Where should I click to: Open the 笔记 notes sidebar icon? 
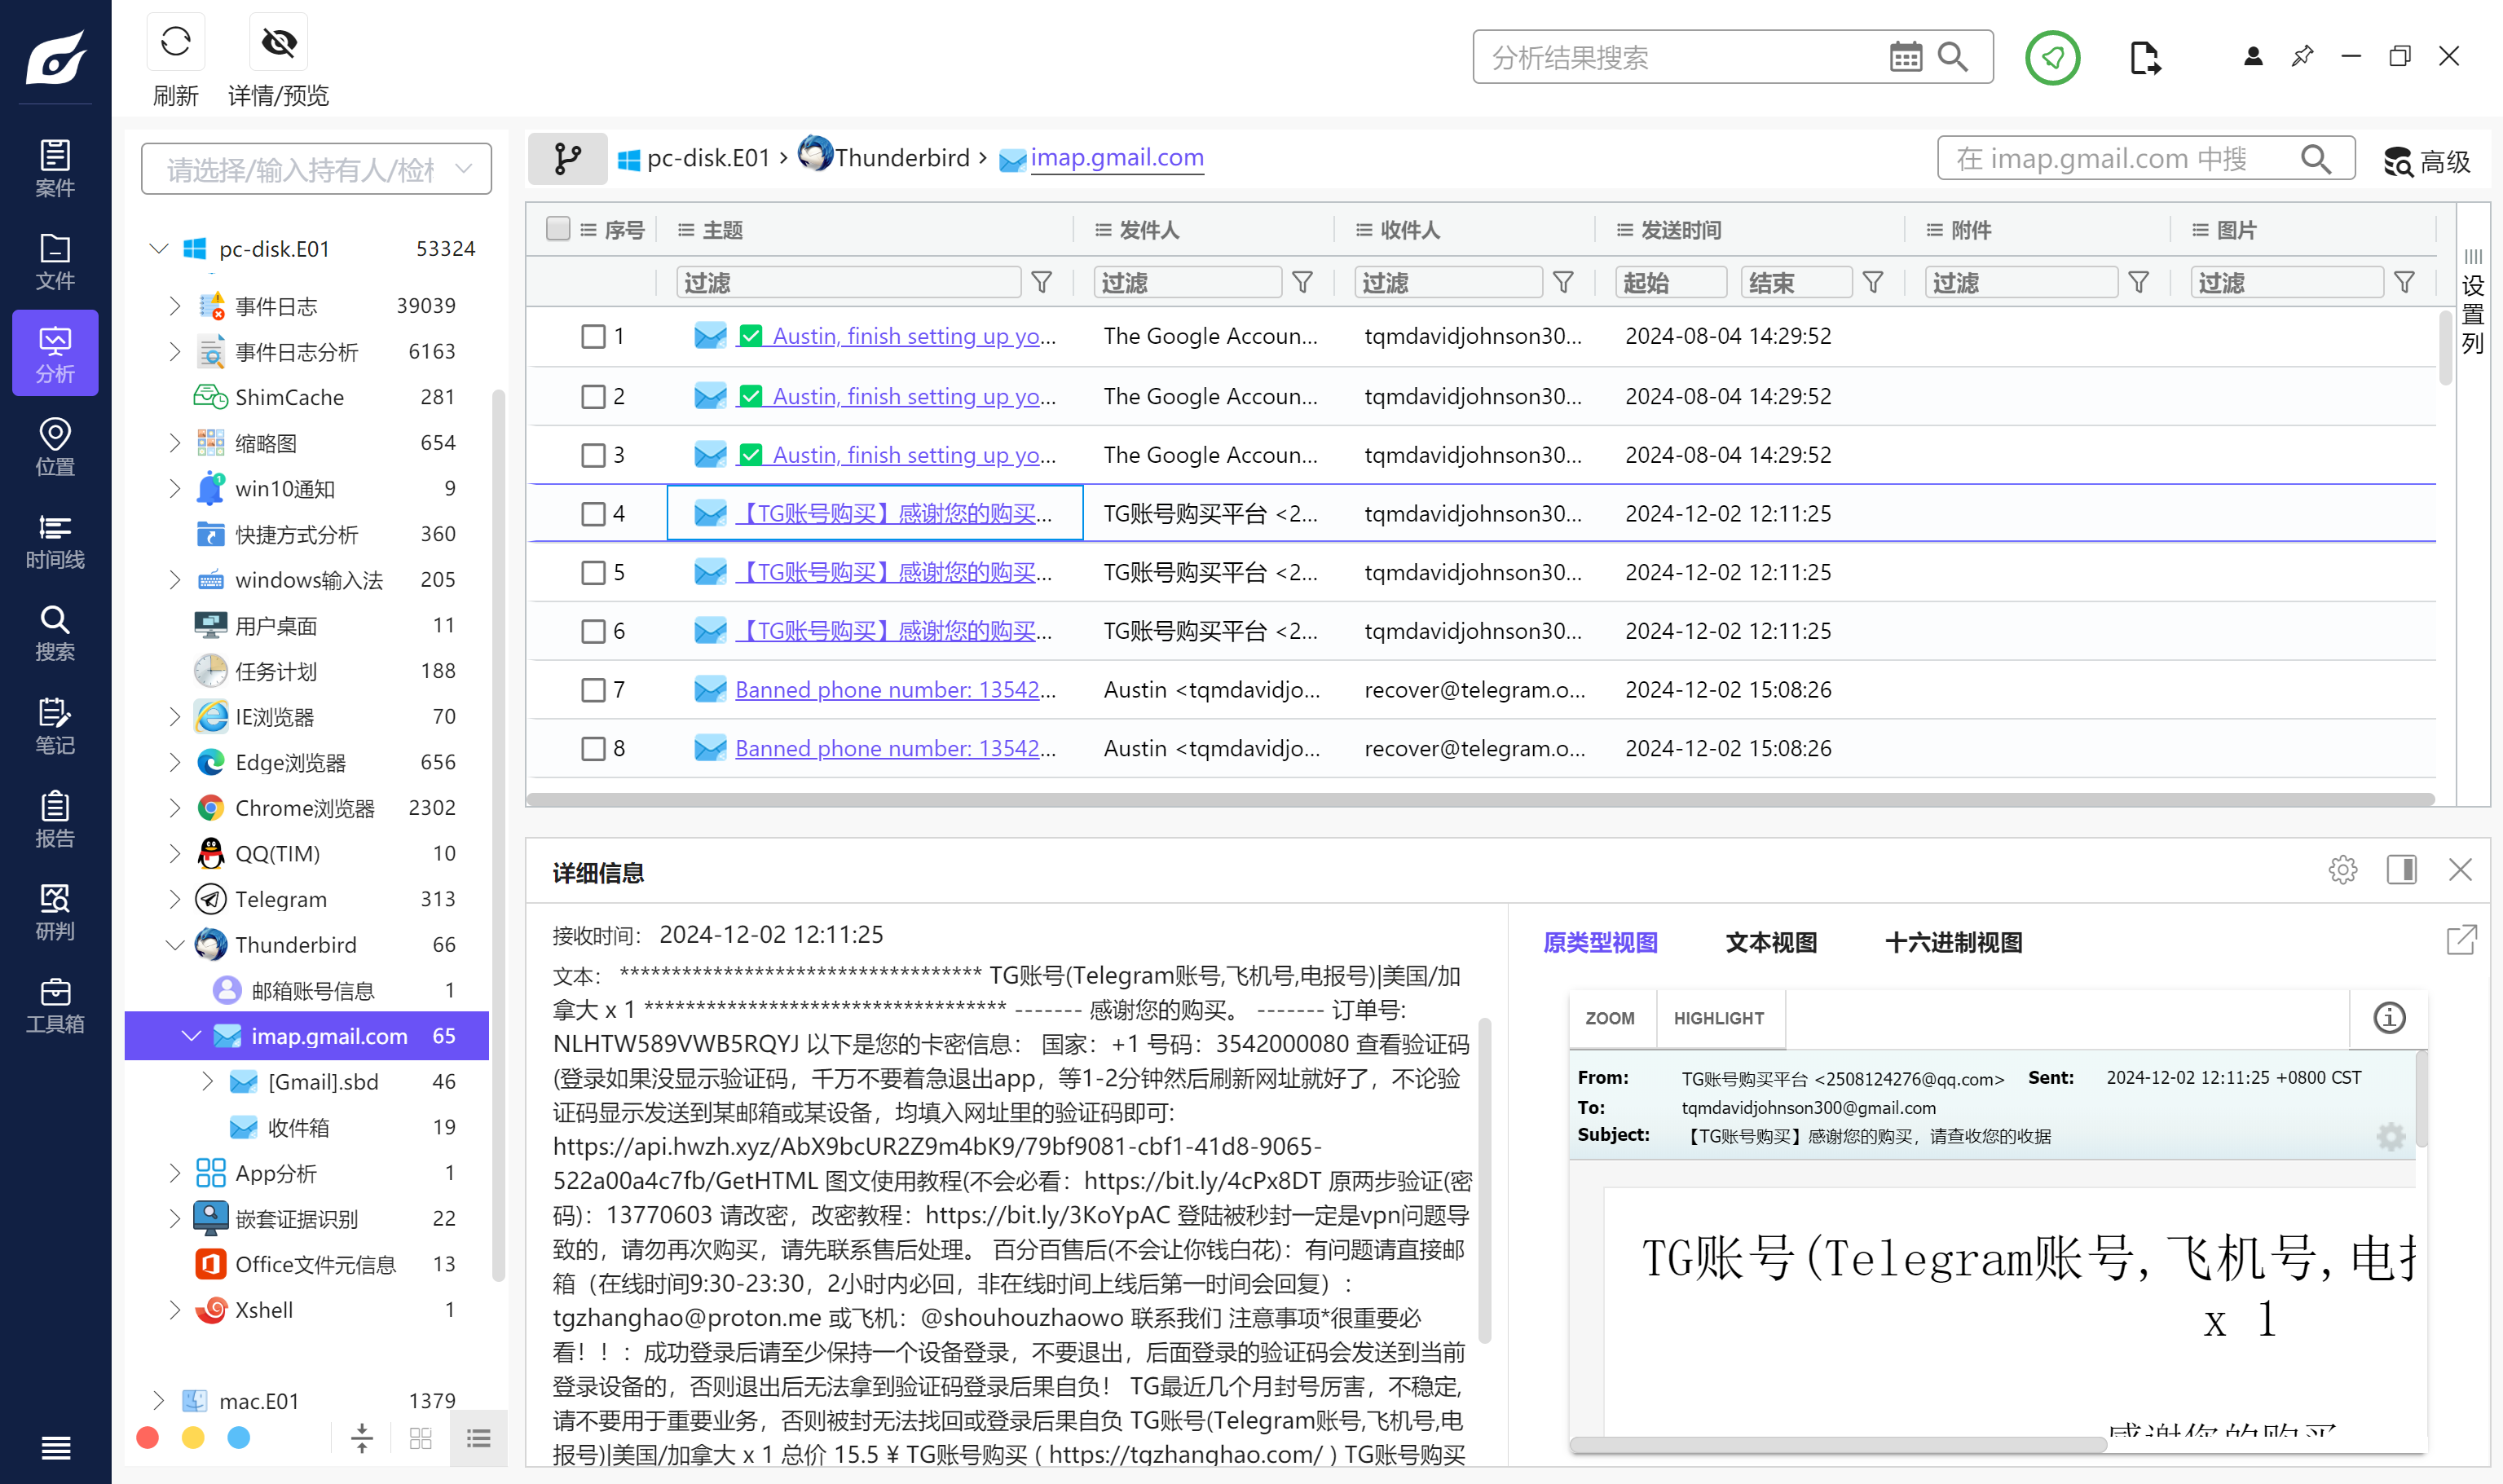pos(55,725)
